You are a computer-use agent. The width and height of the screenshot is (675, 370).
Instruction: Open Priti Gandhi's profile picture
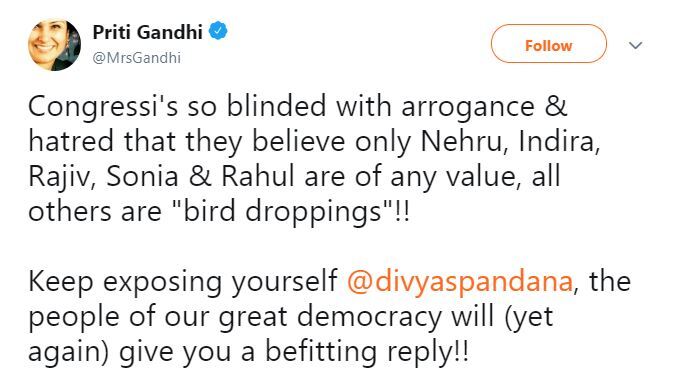tap(54, 45)
